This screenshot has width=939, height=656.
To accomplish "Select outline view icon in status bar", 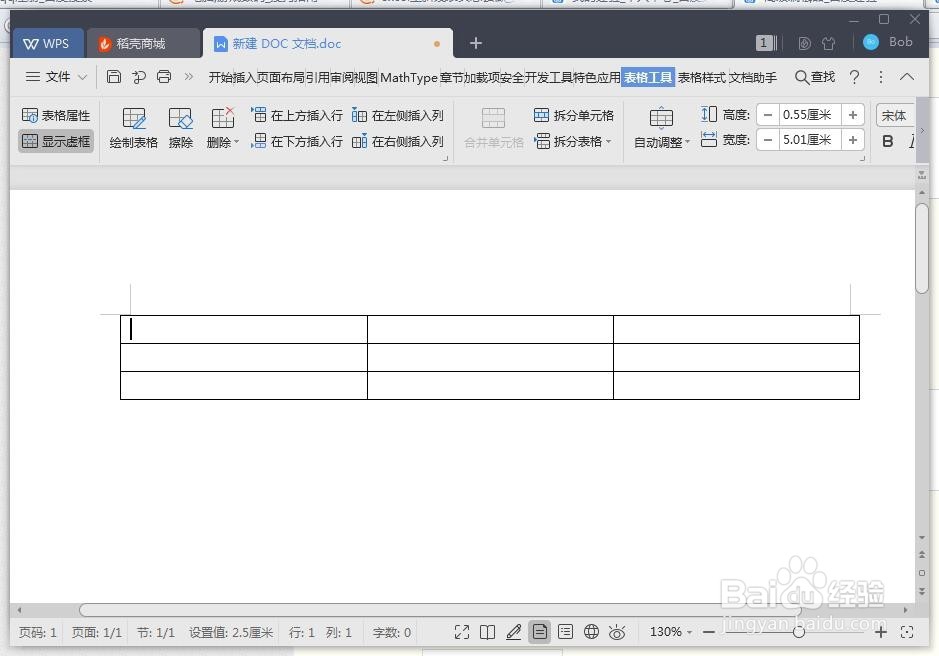I will click(x=565, y=631).
